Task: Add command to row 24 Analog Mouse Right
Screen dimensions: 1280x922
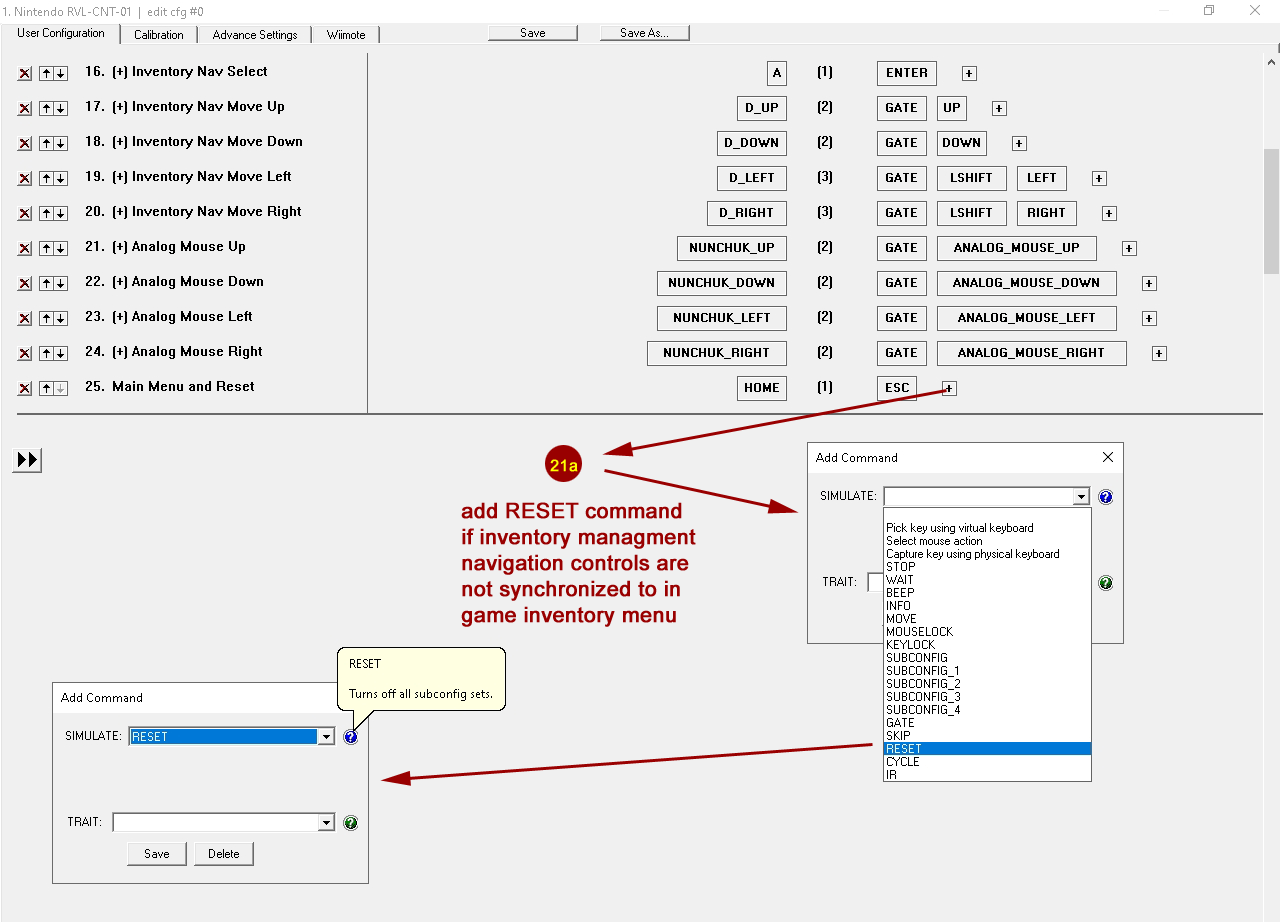Action: click(1159, 353)
